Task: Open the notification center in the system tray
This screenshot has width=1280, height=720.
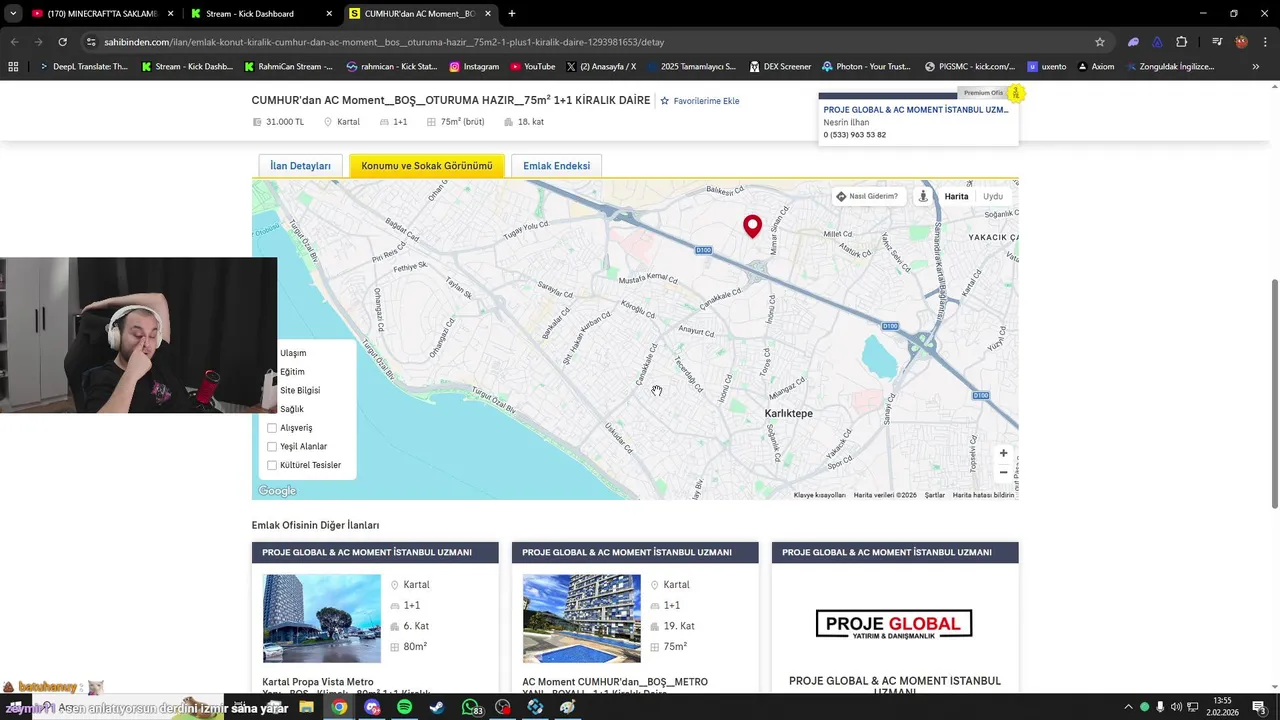Action: coord(1258,707)
